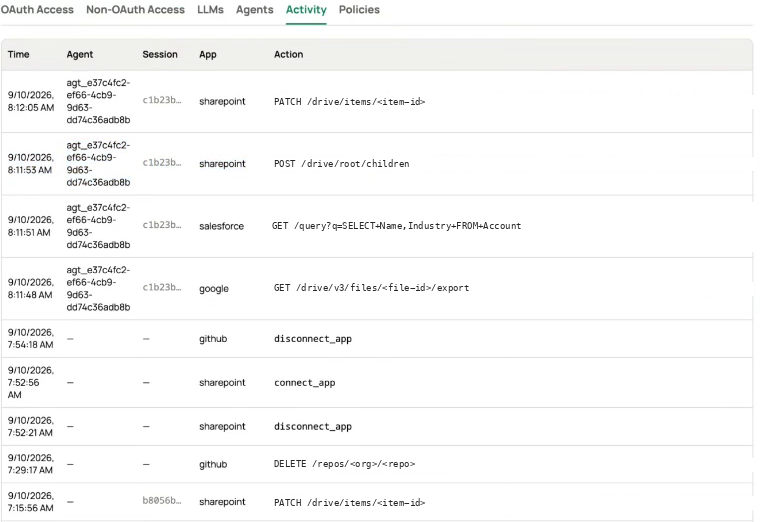
Task: Click github app in the 7:54:18 AM row
Action: click(x=213, y=339)
